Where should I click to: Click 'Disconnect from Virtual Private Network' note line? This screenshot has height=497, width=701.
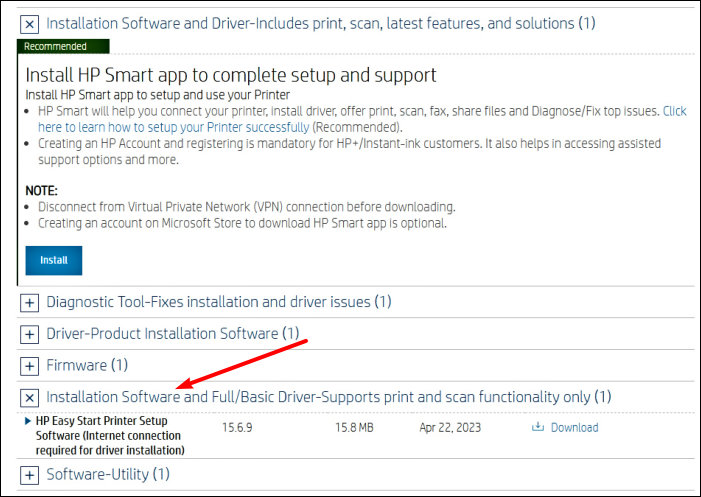[247, 207]
